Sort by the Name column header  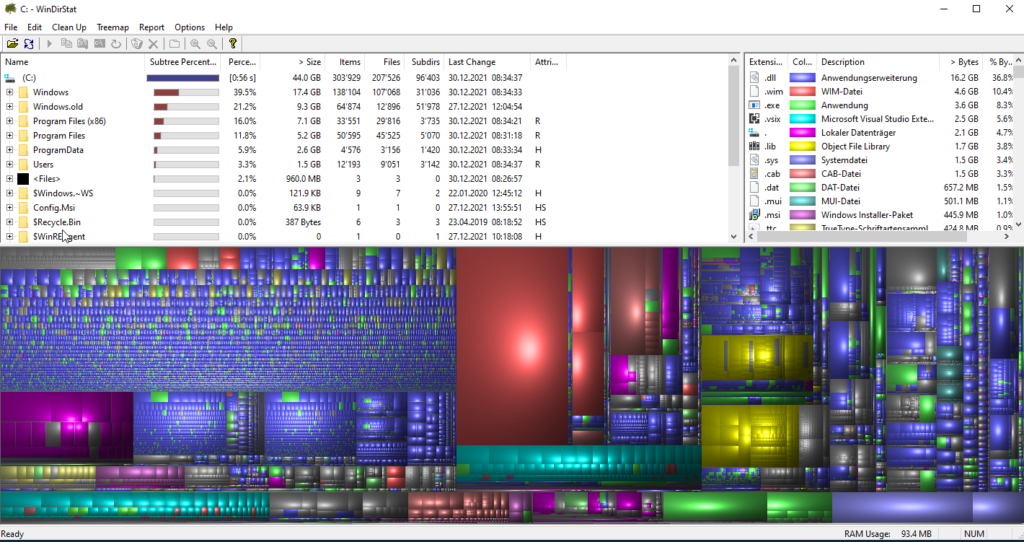(x=72, y=62)
